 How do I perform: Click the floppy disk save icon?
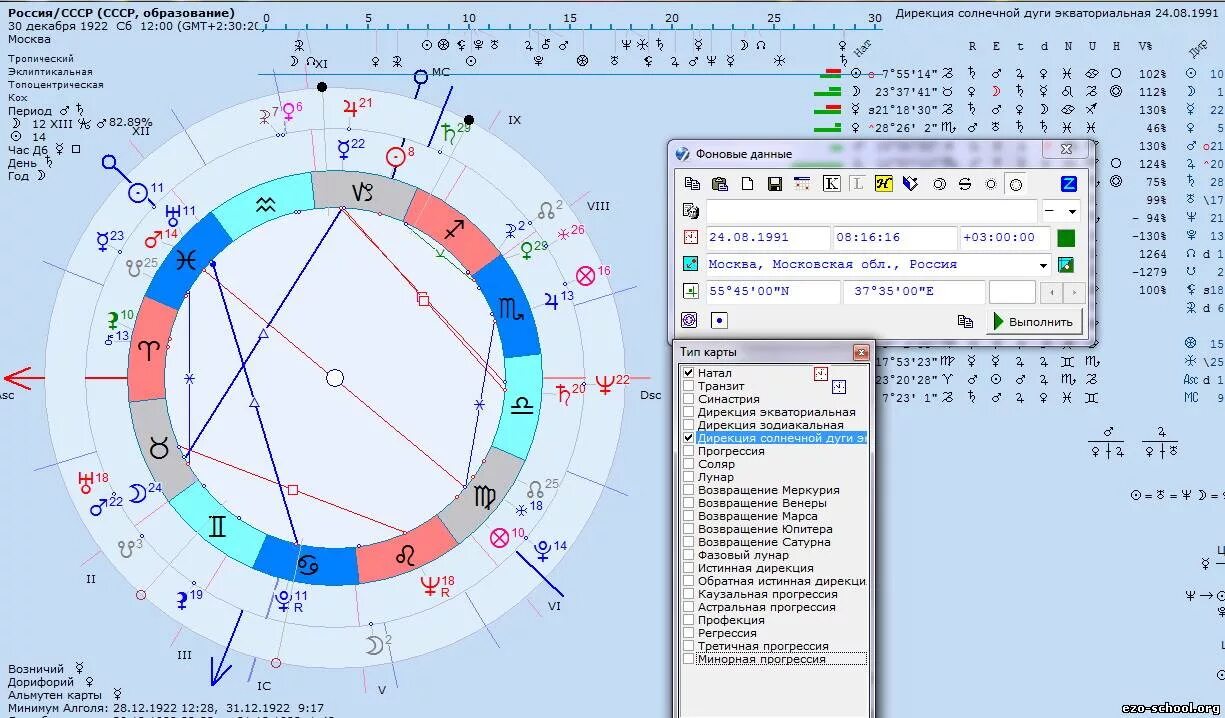click(774, 184)
